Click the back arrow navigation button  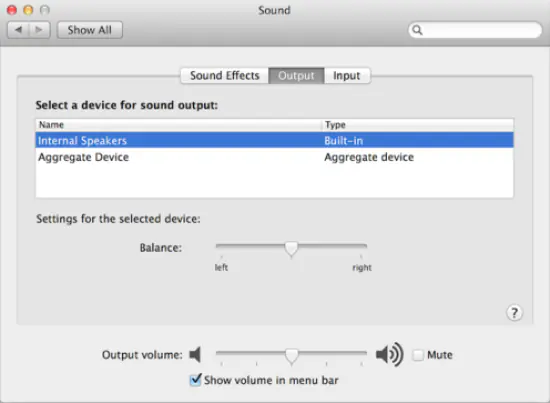18,30
